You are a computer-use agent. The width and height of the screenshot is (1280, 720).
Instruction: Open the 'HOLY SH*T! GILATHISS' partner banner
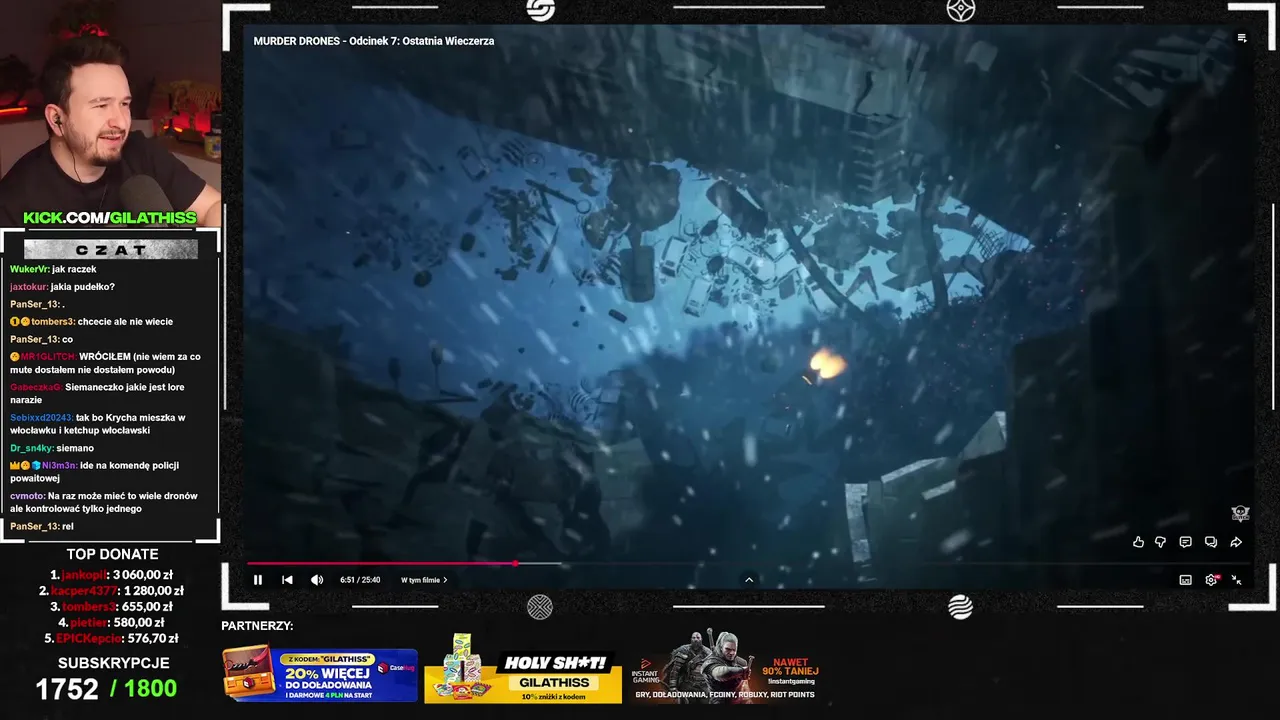click(x=523, y=668)
